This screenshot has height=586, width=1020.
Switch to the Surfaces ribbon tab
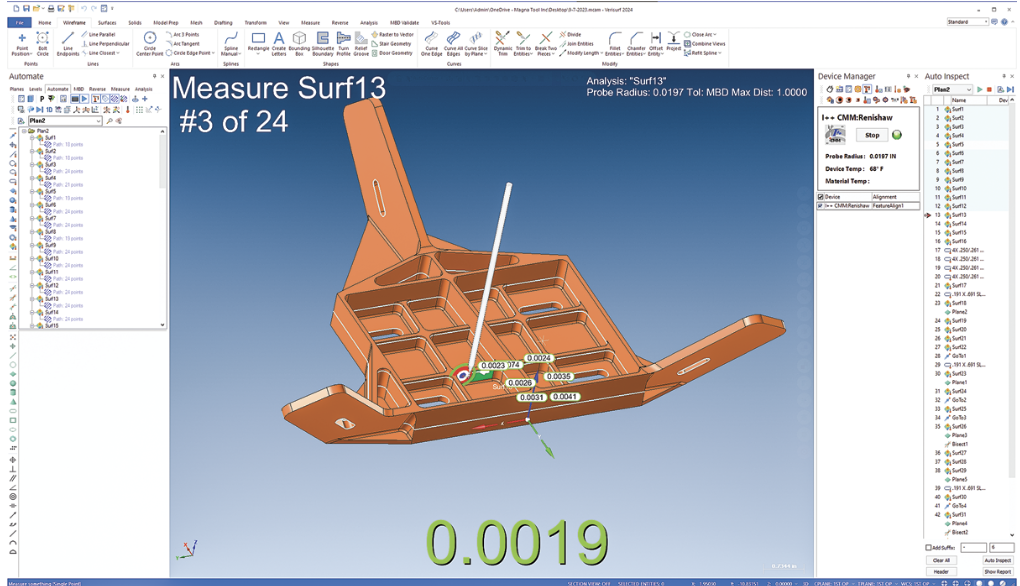tap(107, 21)
